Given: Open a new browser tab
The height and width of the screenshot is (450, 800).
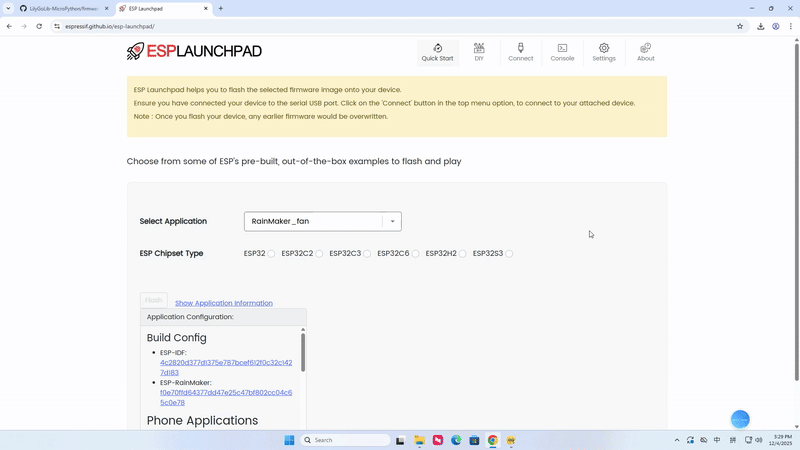Looking at the screenshot, I should point(221,8).
